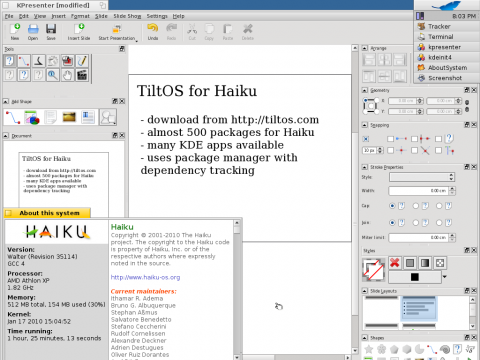
Task: Collapse the Add Shape panel
Action: coord(6,101)
